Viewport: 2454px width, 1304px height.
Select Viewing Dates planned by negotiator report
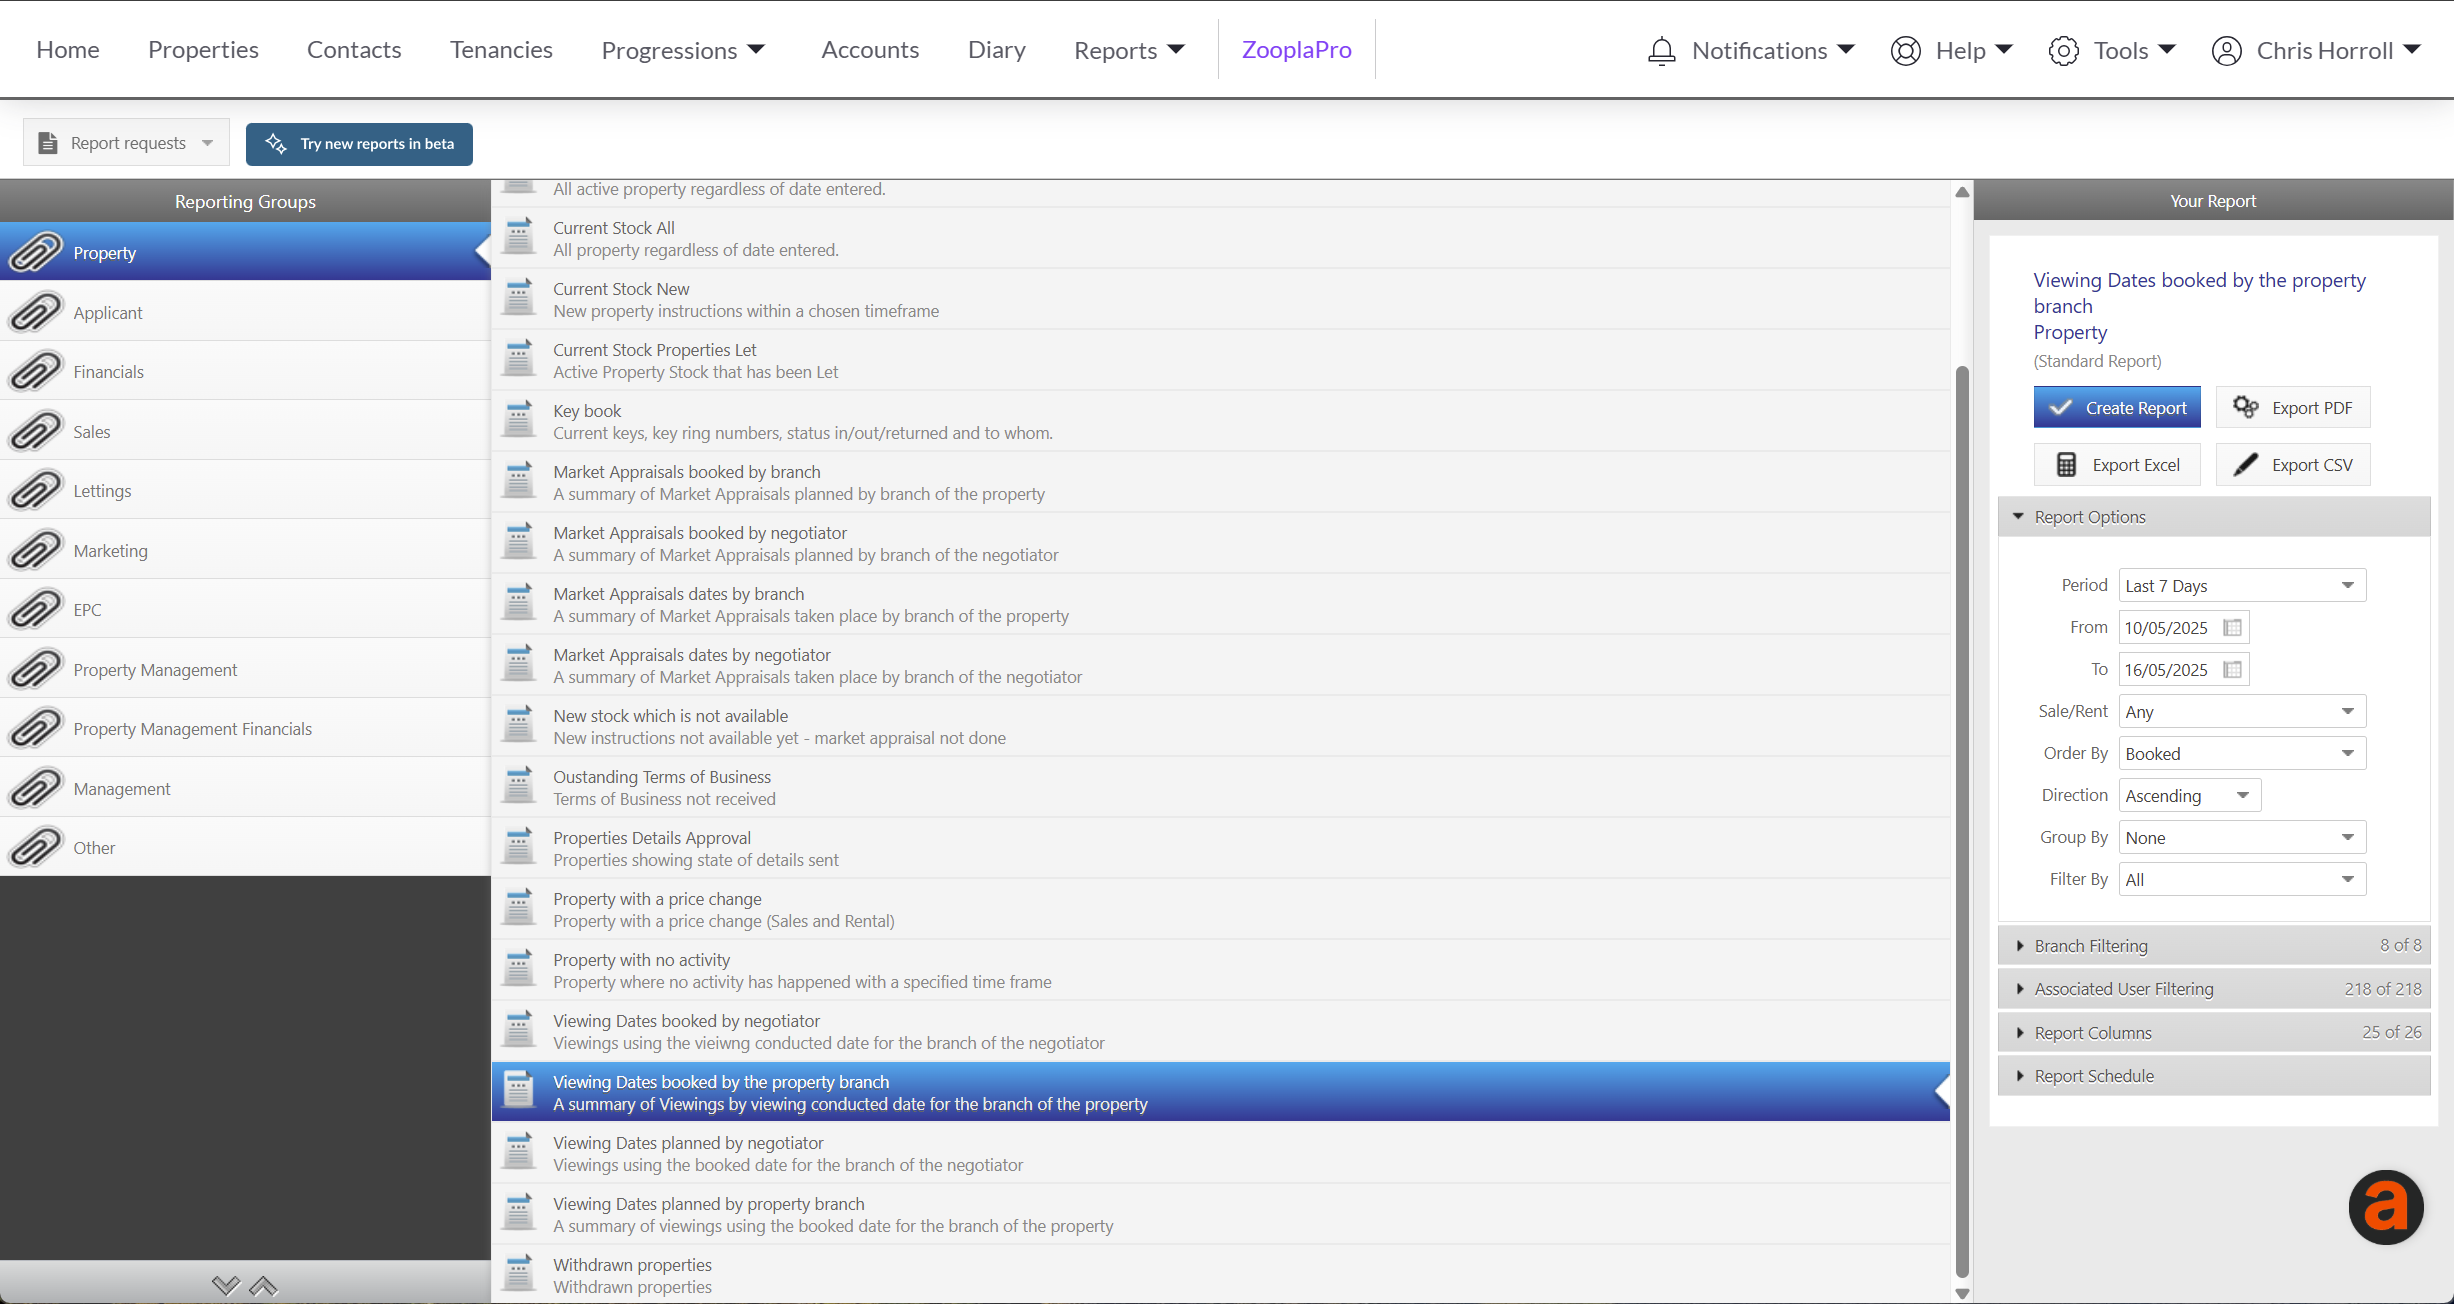pos(1220,1153)
